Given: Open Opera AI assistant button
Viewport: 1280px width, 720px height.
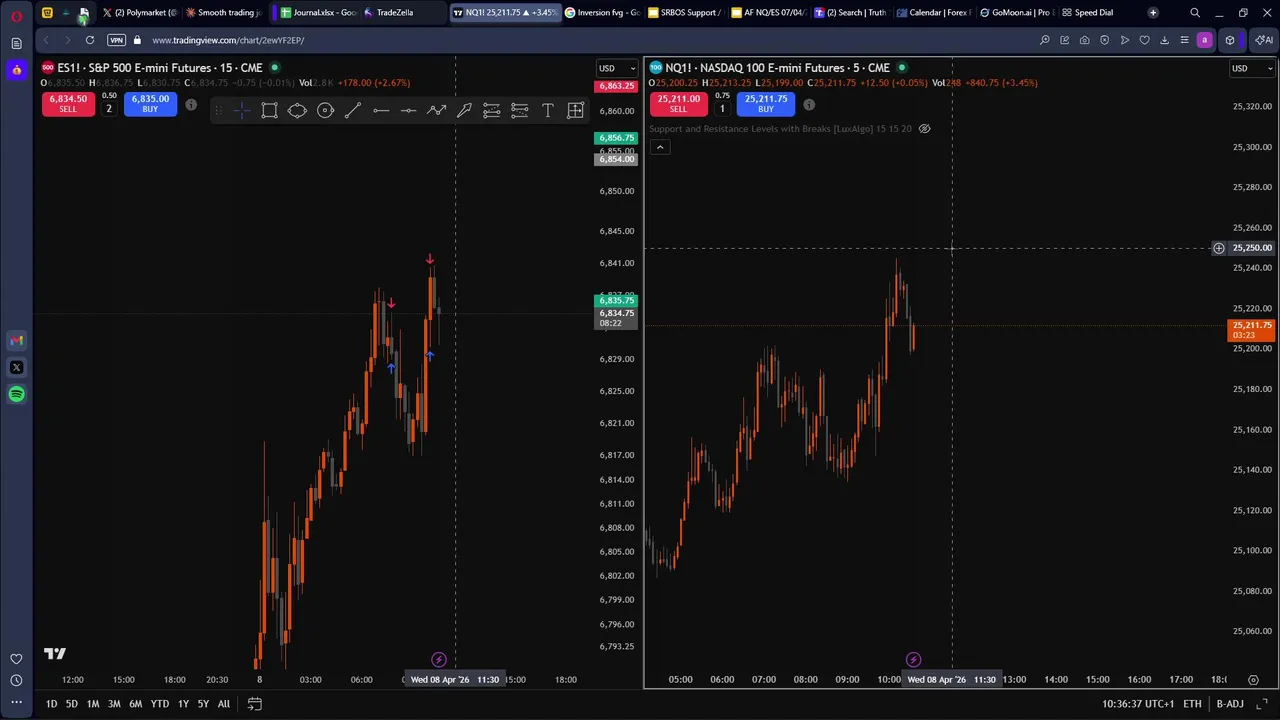Looking at the screenshot, I should pos(1264,40).
